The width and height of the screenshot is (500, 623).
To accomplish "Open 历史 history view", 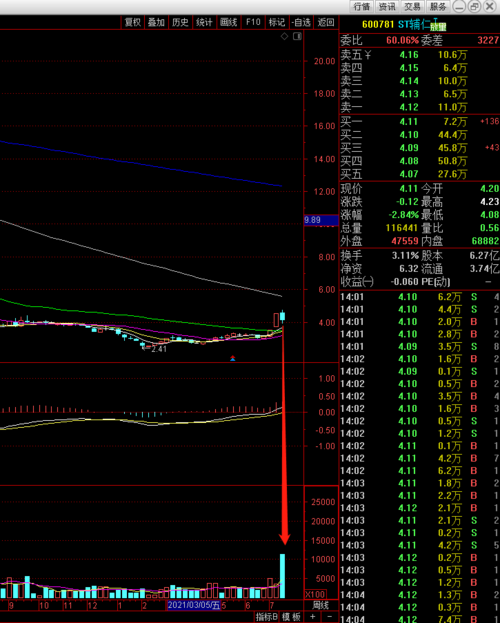I will pyautogui.click(x=180, y=22).
